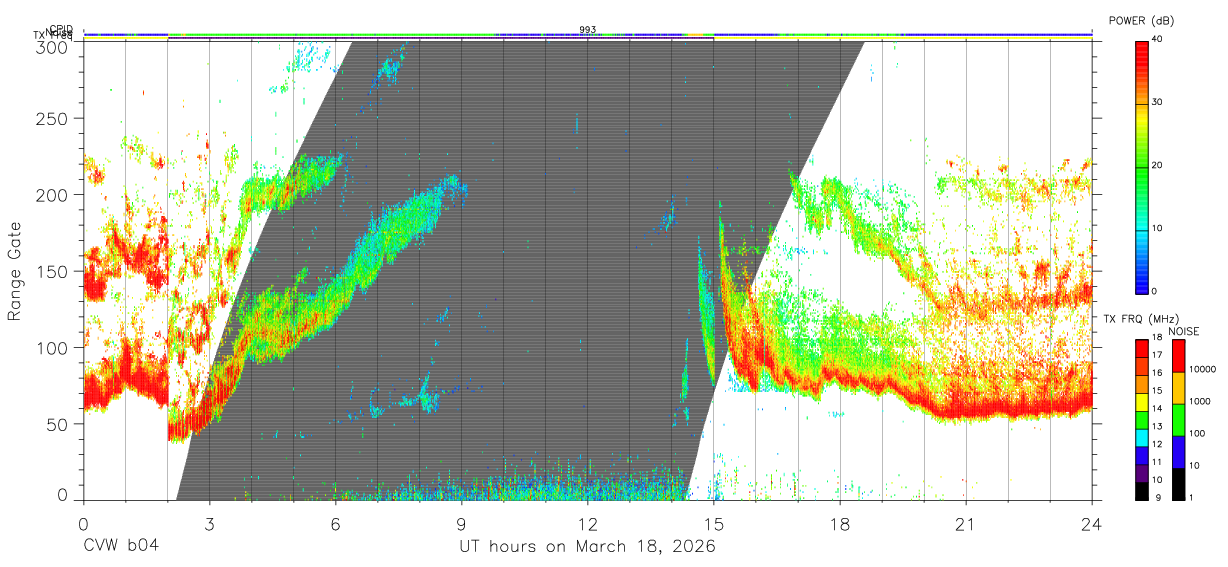Click the '250' tick on the Range Gate axis
The image size is (1228, 567).
pos(54,118)
